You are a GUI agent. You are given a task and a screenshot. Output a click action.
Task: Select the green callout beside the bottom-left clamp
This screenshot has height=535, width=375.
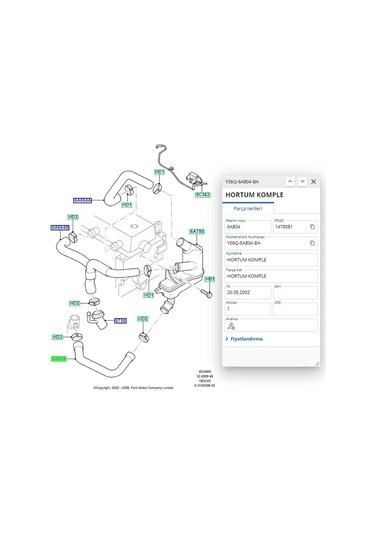point(57,337)
